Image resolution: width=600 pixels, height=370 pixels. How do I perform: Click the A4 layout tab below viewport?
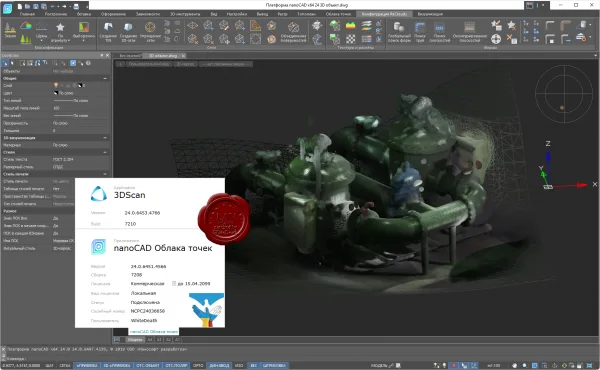click(150, 339)
